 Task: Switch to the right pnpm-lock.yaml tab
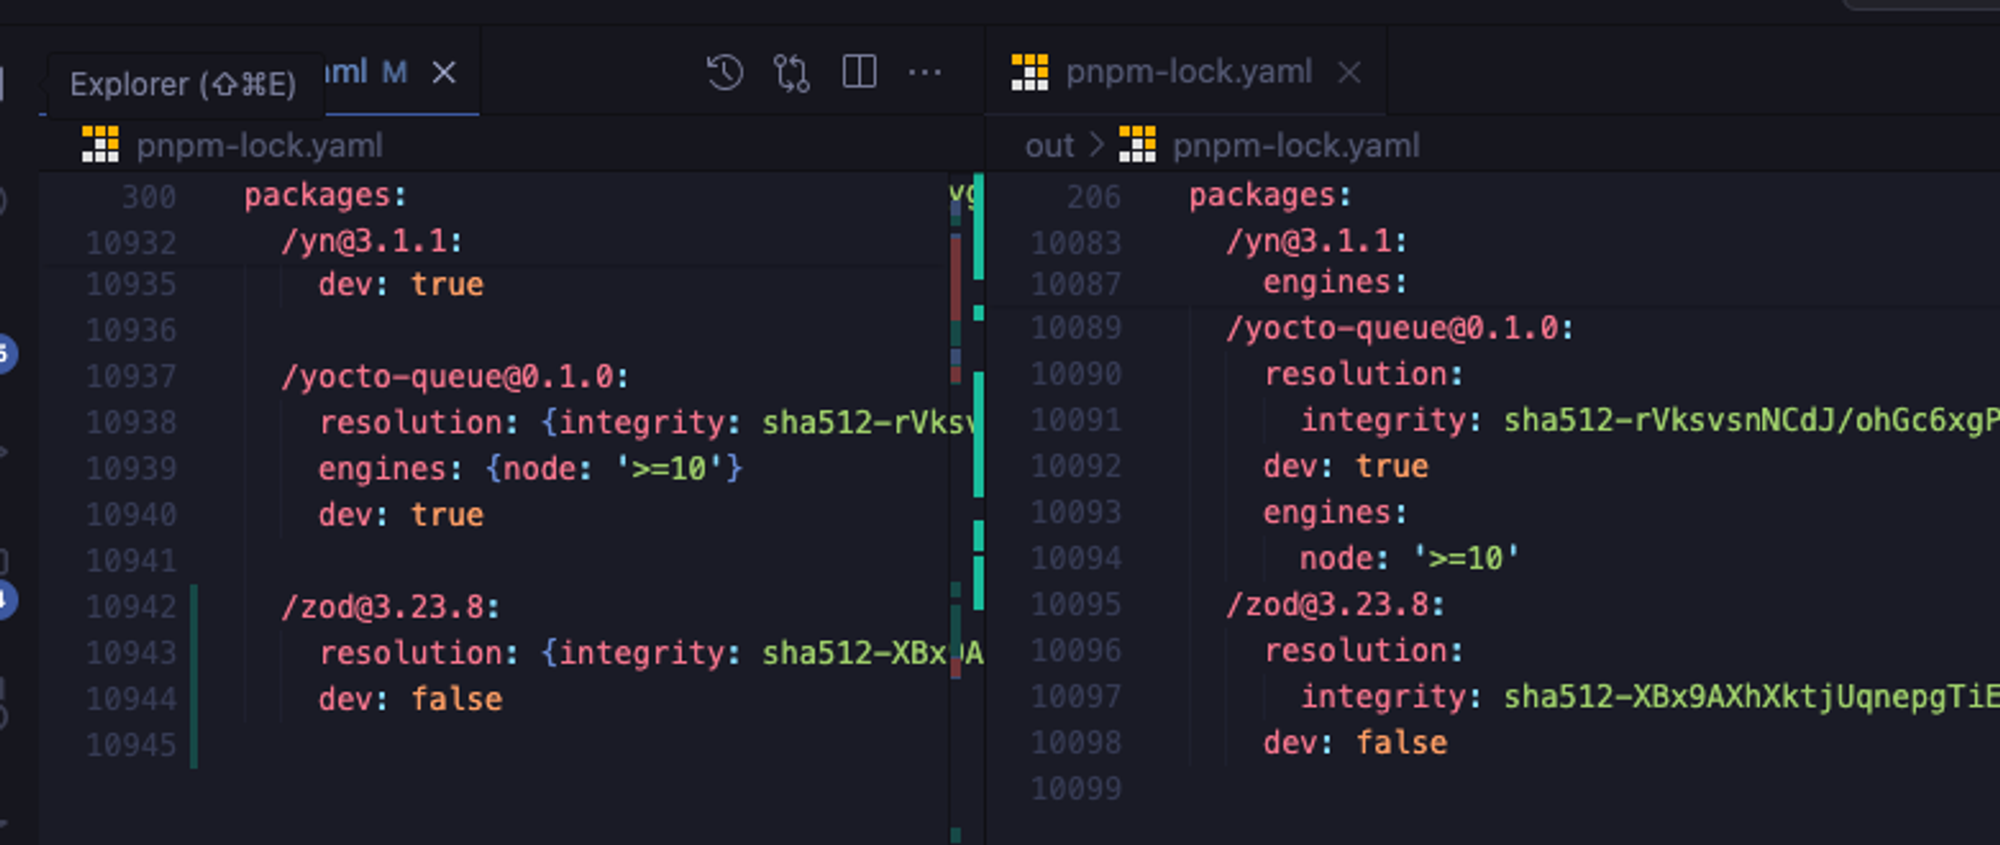tap(1188, 72)
